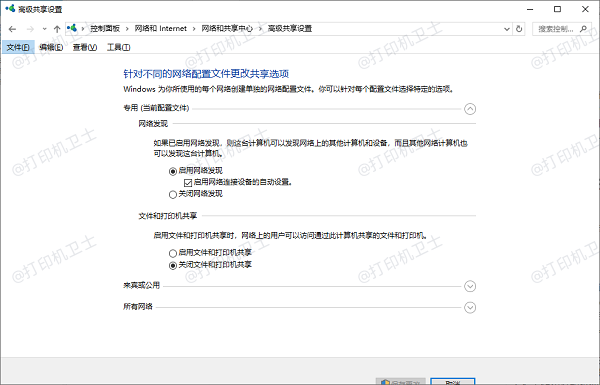Go back with the left arrow
This screenshot has height=385, width=600.
(x=12, y=29)
